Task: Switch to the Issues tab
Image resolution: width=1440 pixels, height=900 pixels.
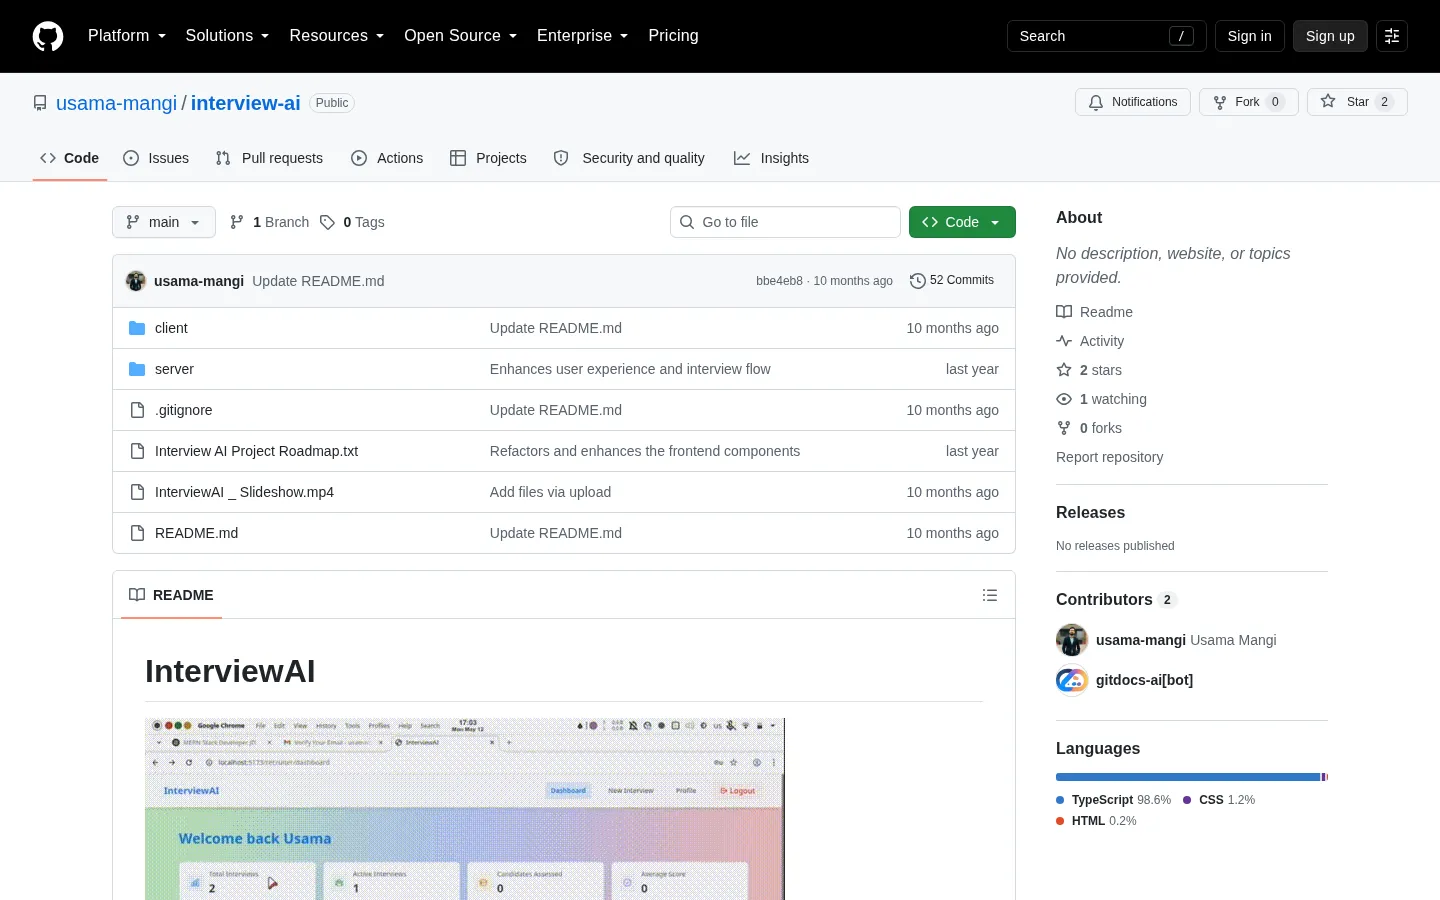Action: point(156,158)
